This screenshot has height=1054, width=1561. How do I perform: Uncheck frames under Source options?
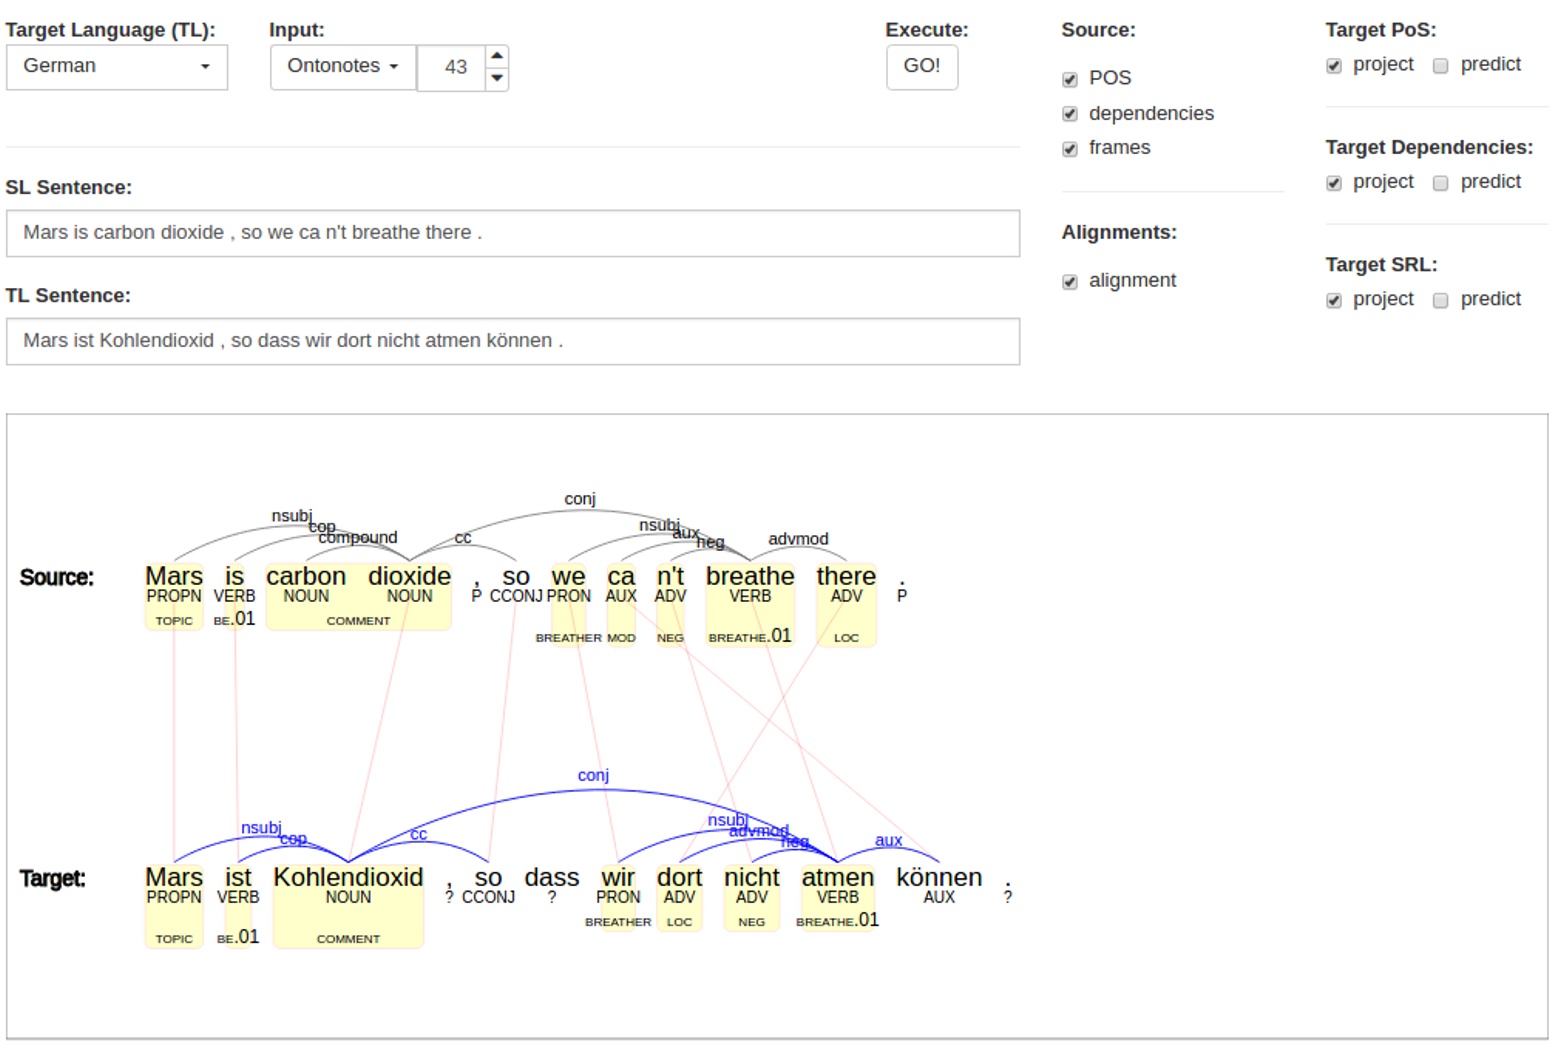(x=1069, y=147)
